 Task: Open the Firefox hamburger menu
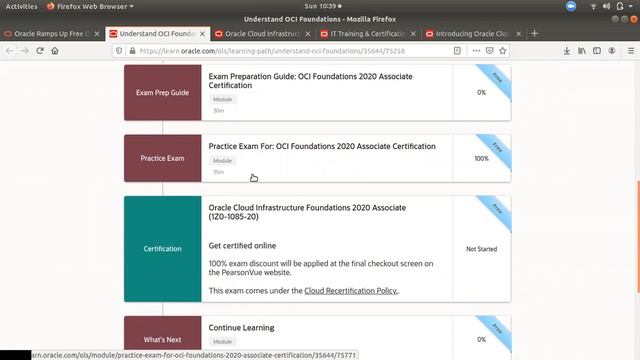pyautogui.click(x=631, y=51)
